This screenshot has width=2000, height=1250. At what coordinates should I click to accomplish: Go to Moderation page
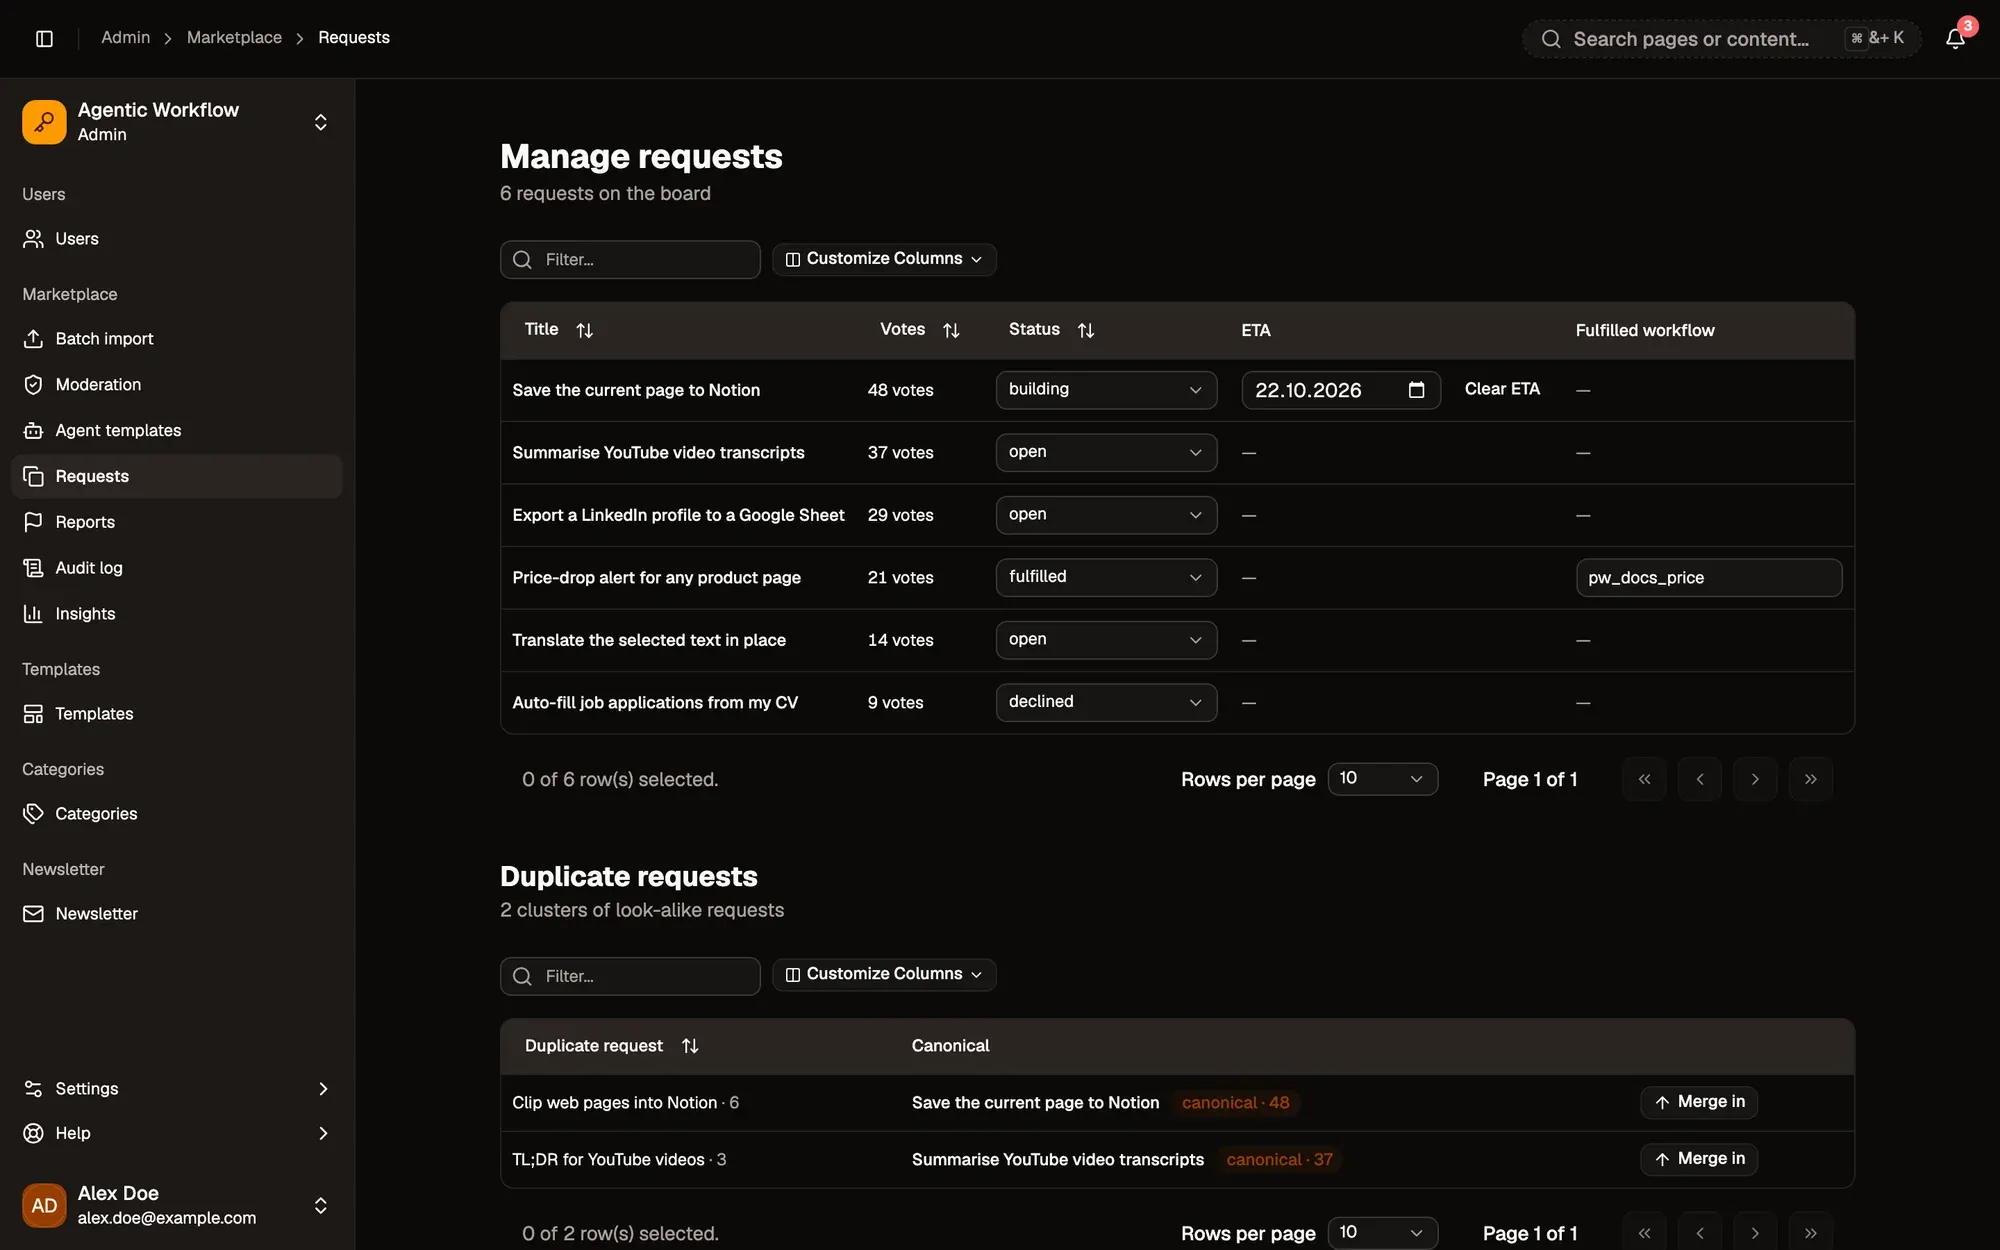pyautogui.click(x=177, y=385)
